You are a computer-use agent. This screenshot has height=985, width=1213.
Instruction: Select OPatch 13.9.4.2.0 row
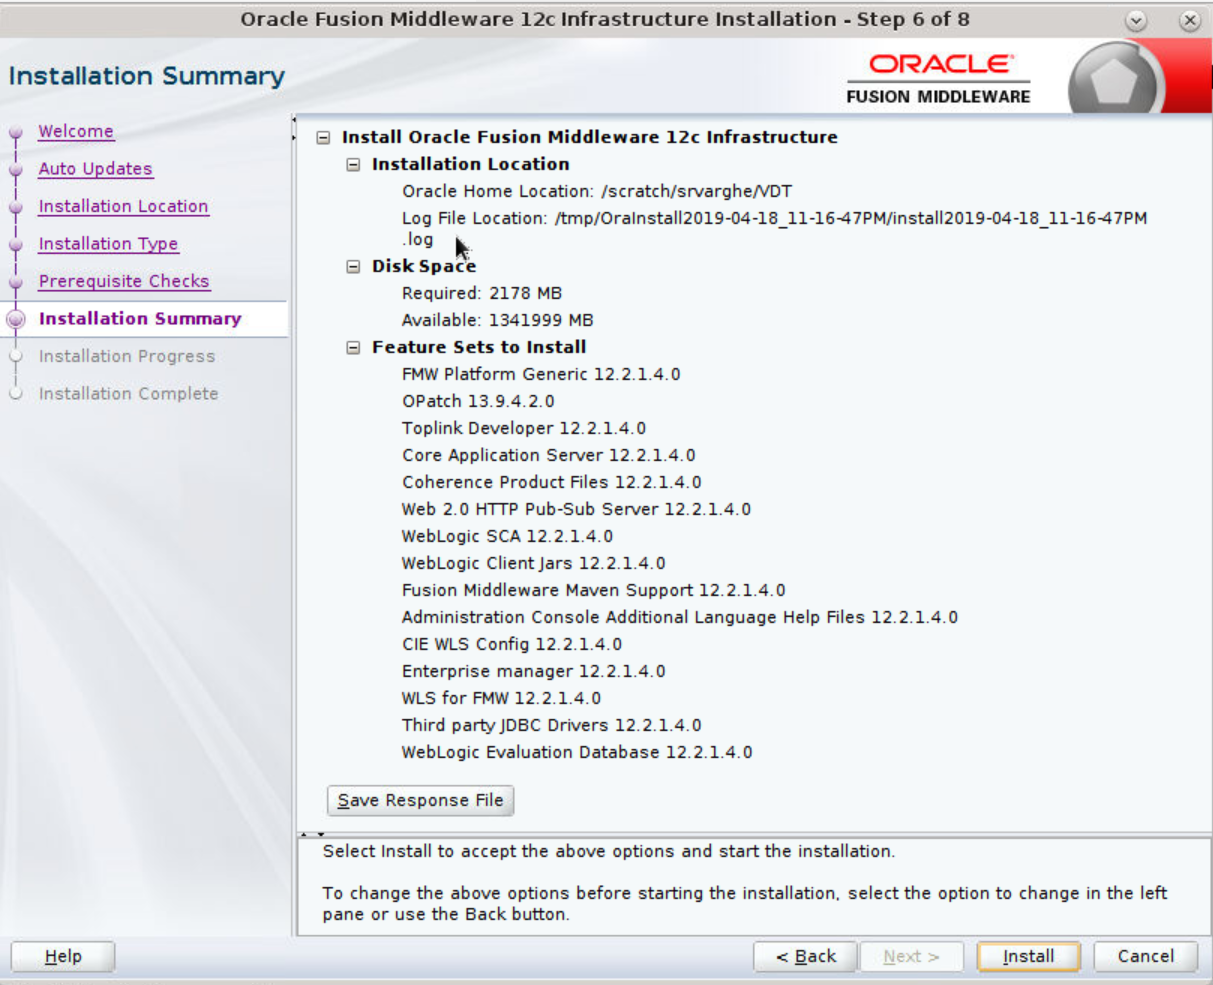click(x=478, y=402)
